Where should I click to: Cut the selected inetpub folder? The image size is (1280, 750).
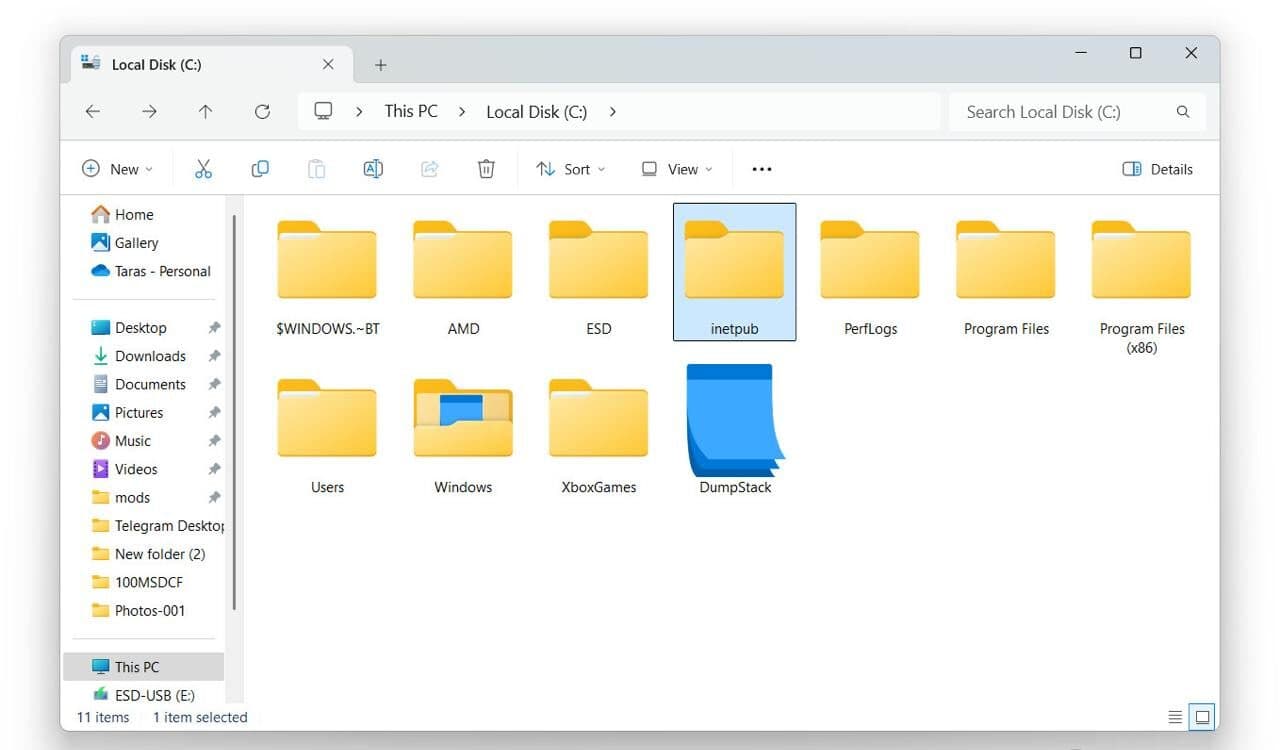204,168
